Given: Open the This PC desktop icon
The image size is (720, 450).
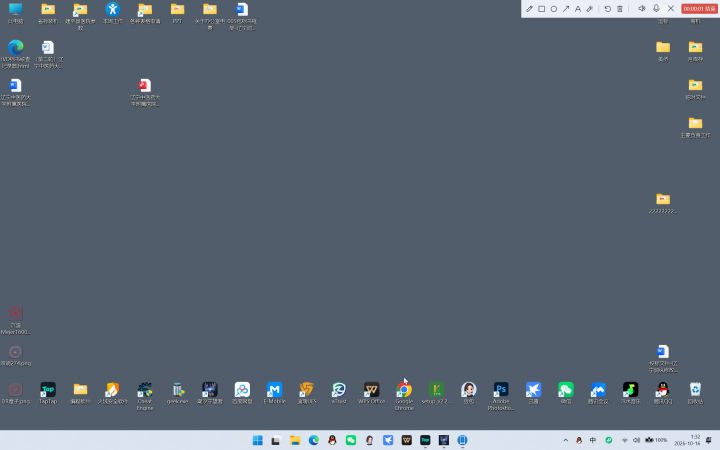Looking at the screenshot, I should click(16, 13).
